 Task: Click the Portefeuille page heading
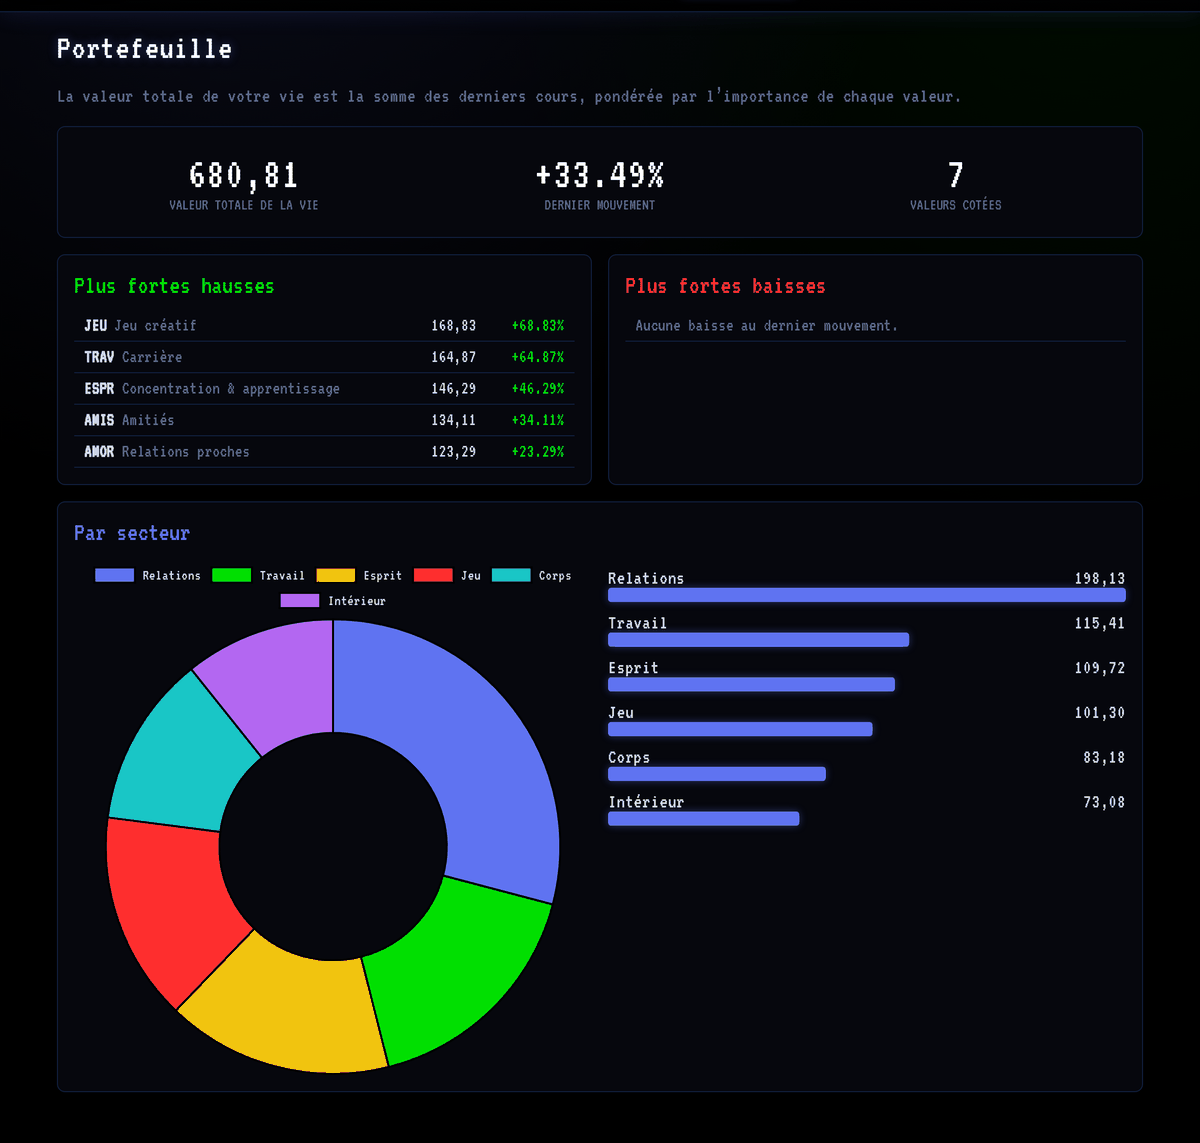(x=145, y=48)
